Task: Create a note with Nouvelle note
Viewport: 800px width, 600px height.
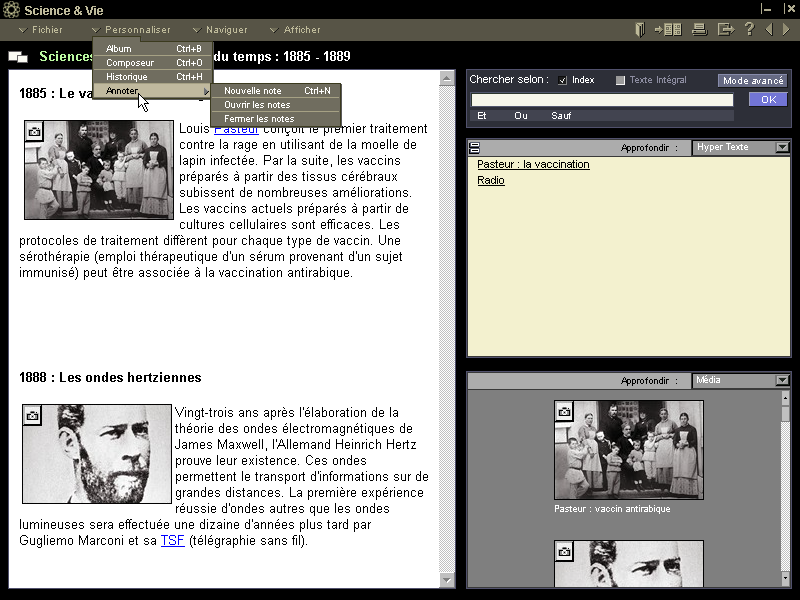Action: click(276, 91)
